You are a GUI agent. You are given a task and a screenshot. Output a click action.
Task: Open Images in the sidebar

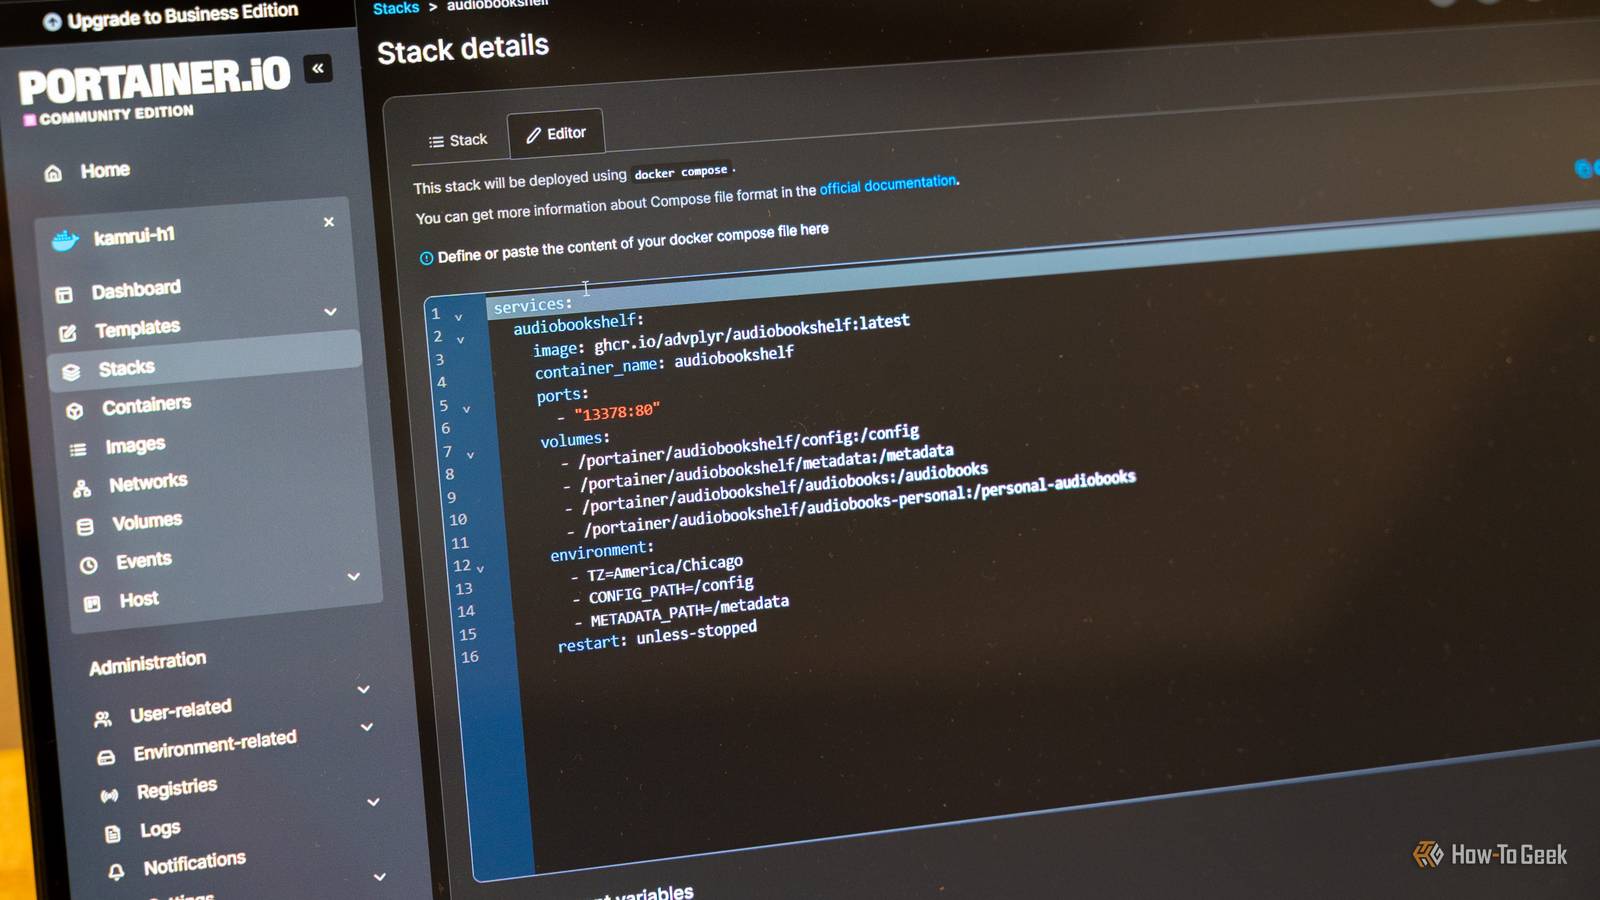pos(135,445)
